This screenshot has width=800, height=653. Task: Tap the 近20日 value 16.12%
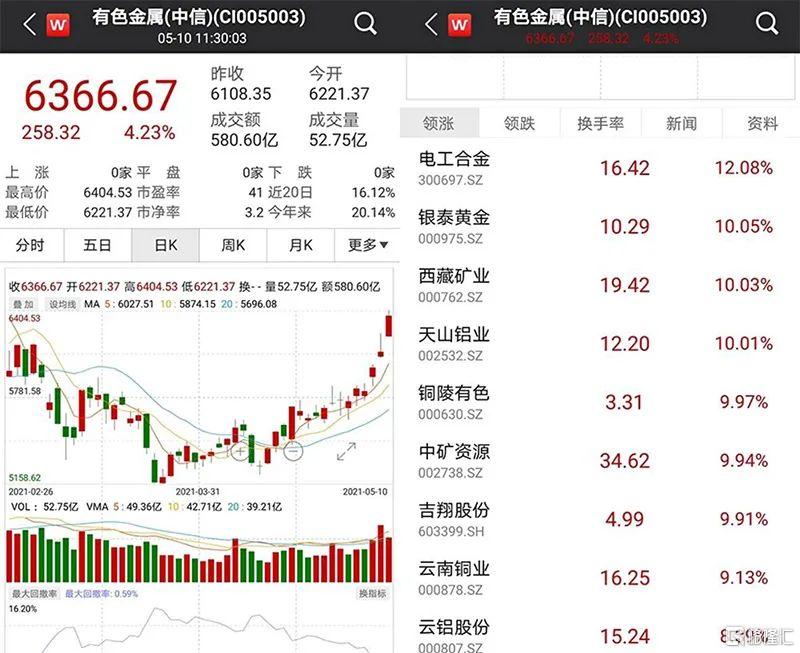coord(373,192)
